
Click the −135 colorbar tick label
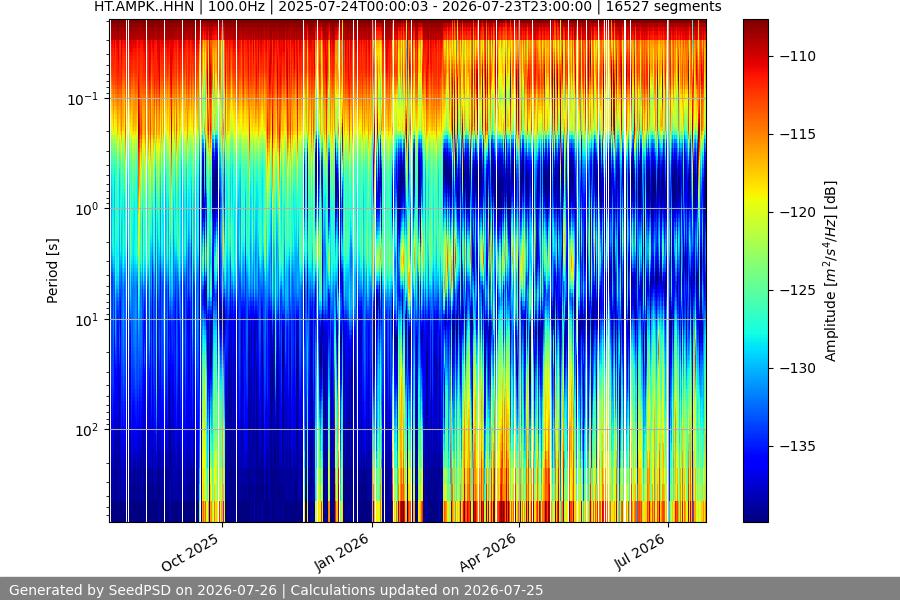click(798, 446)
